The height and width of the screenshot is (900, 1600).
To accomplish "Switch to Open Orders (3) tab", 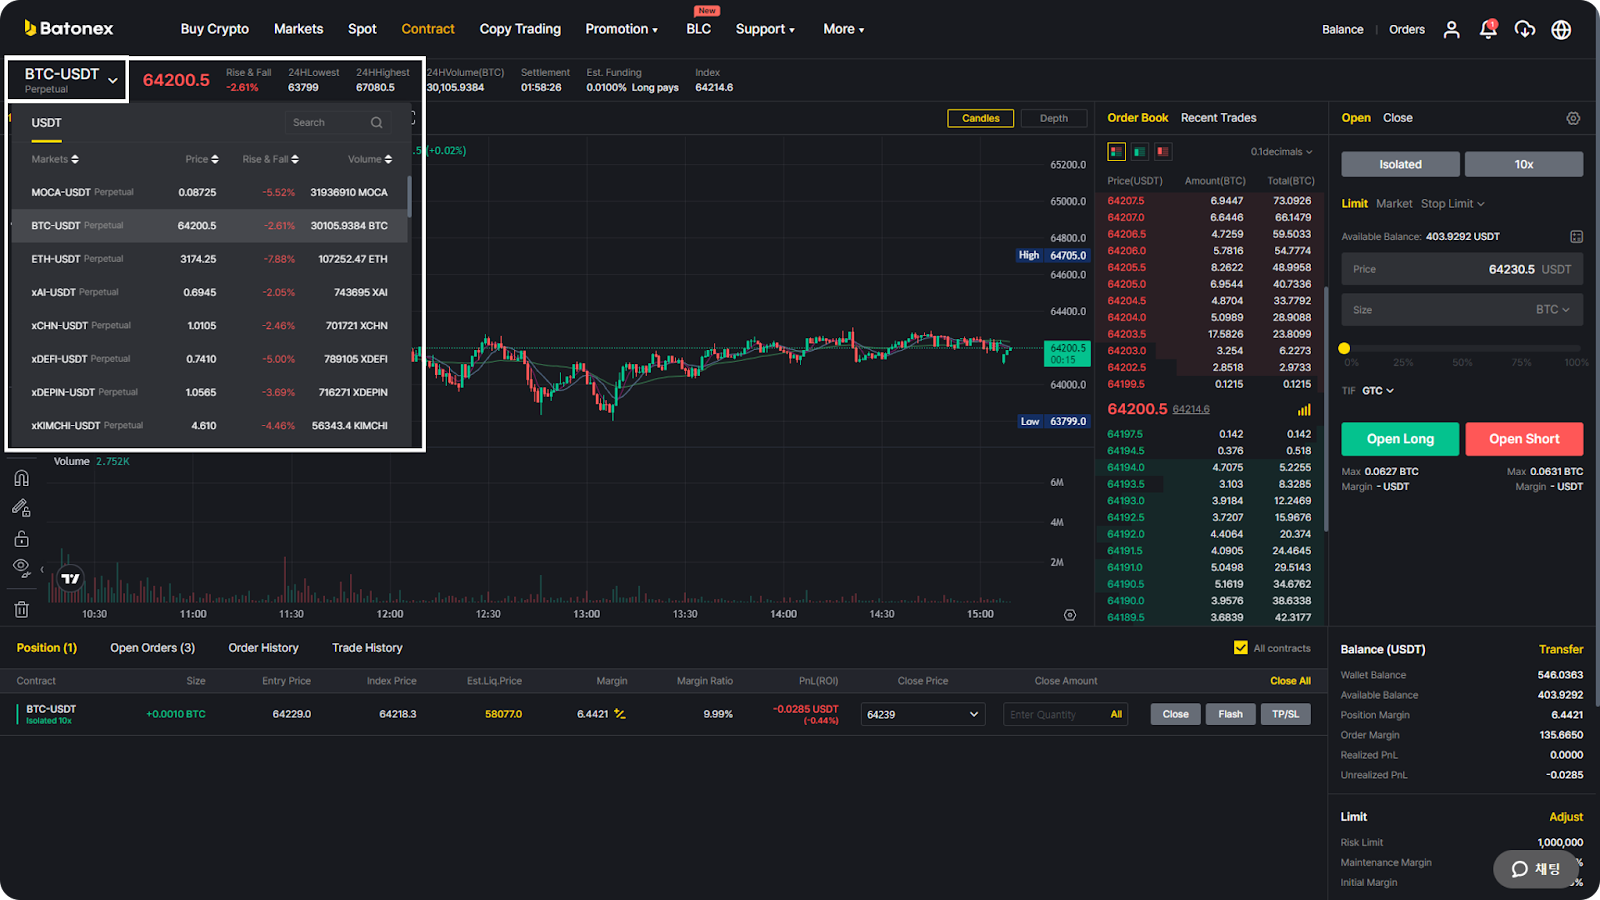I will [x=152, y=648].
